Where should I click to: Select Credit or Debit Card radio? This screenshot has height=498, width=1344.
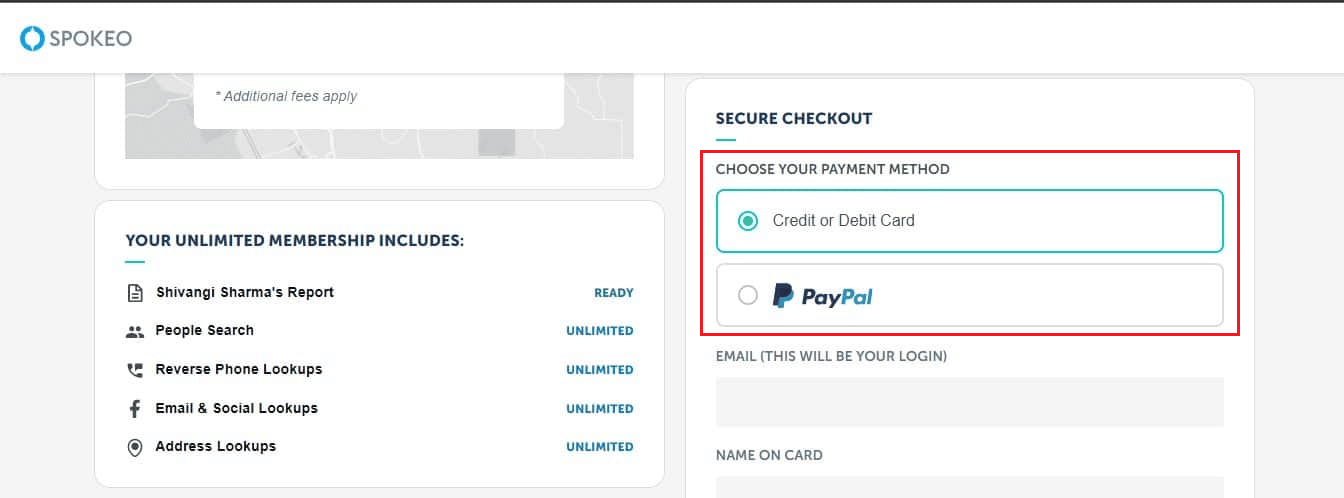point(747,221)
